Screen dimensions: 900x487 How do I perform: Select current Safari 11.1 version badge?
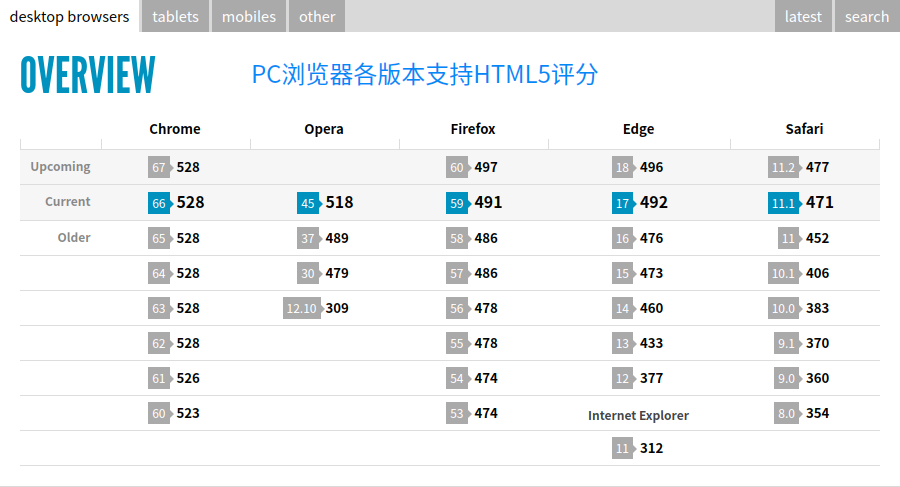[783, 203]
